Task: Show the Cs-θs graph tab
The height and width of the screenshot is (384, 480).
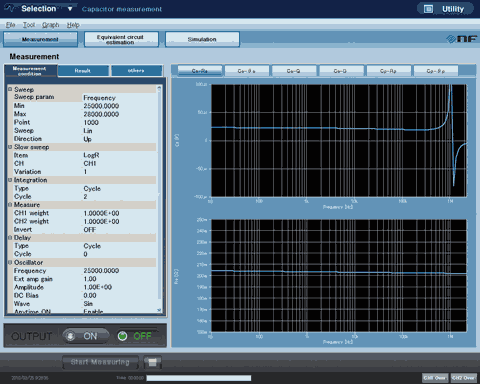Action: click(x=247, y=71)
